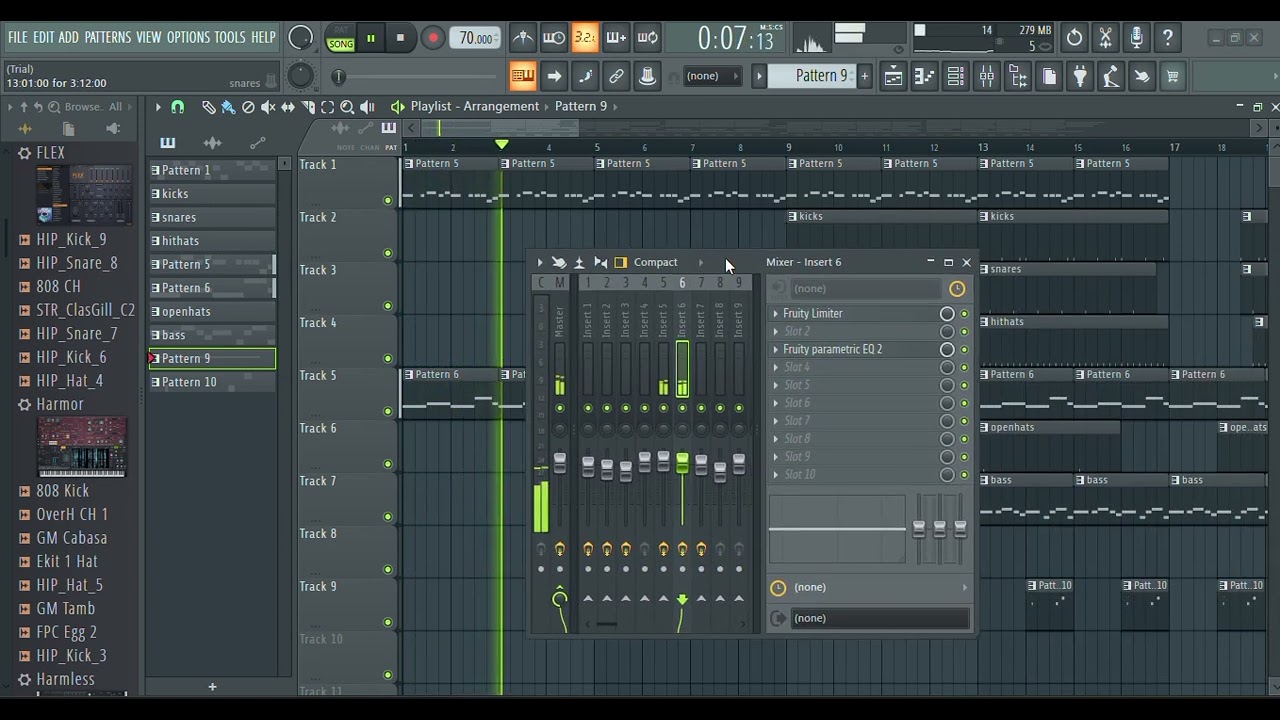Mute Track 9 with green light
This screenshot has height=720, width=1280.
click(388, 622)
